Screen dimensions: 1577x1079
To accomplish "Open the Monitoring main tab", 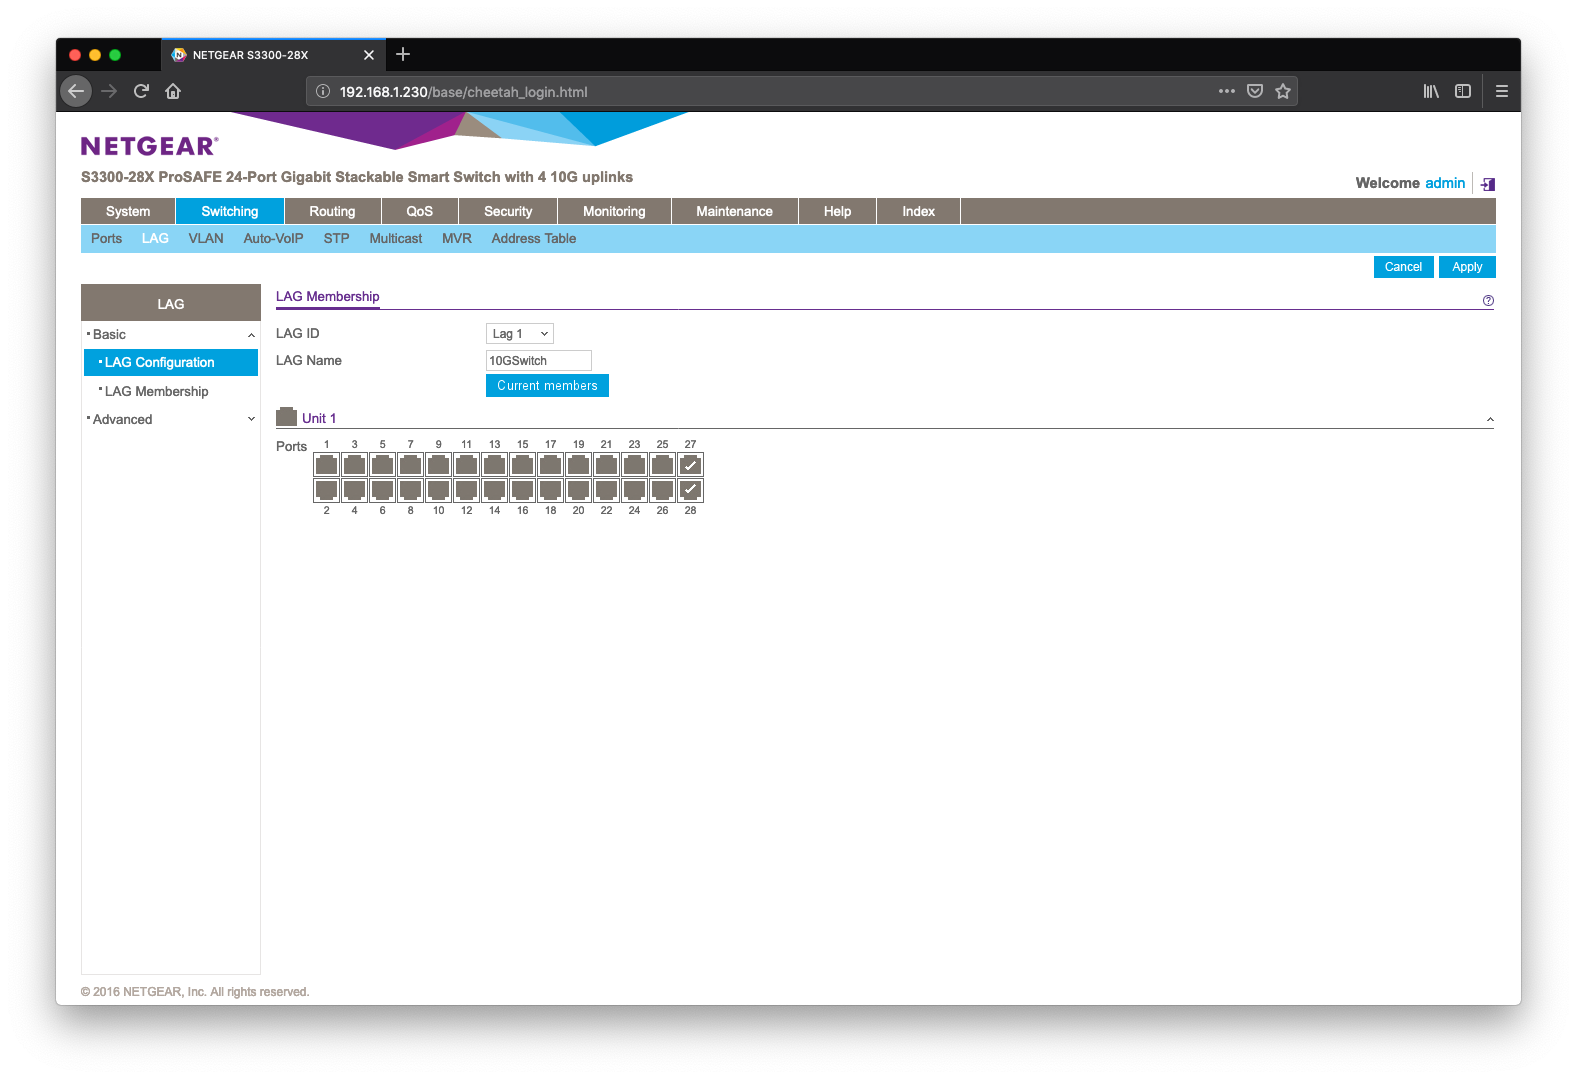I will click(x=614, y=211).
